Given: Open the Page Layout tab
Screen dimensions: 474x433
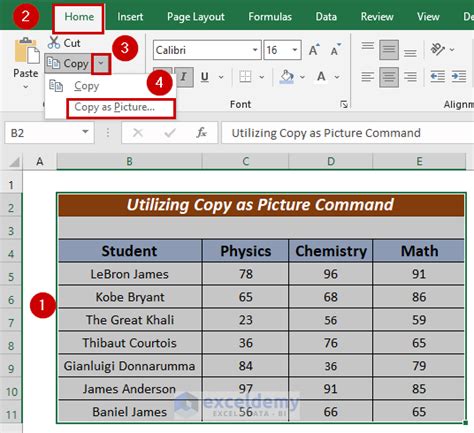Looking at the screenshot, I should pyautogui.click(x=196, y=17).
